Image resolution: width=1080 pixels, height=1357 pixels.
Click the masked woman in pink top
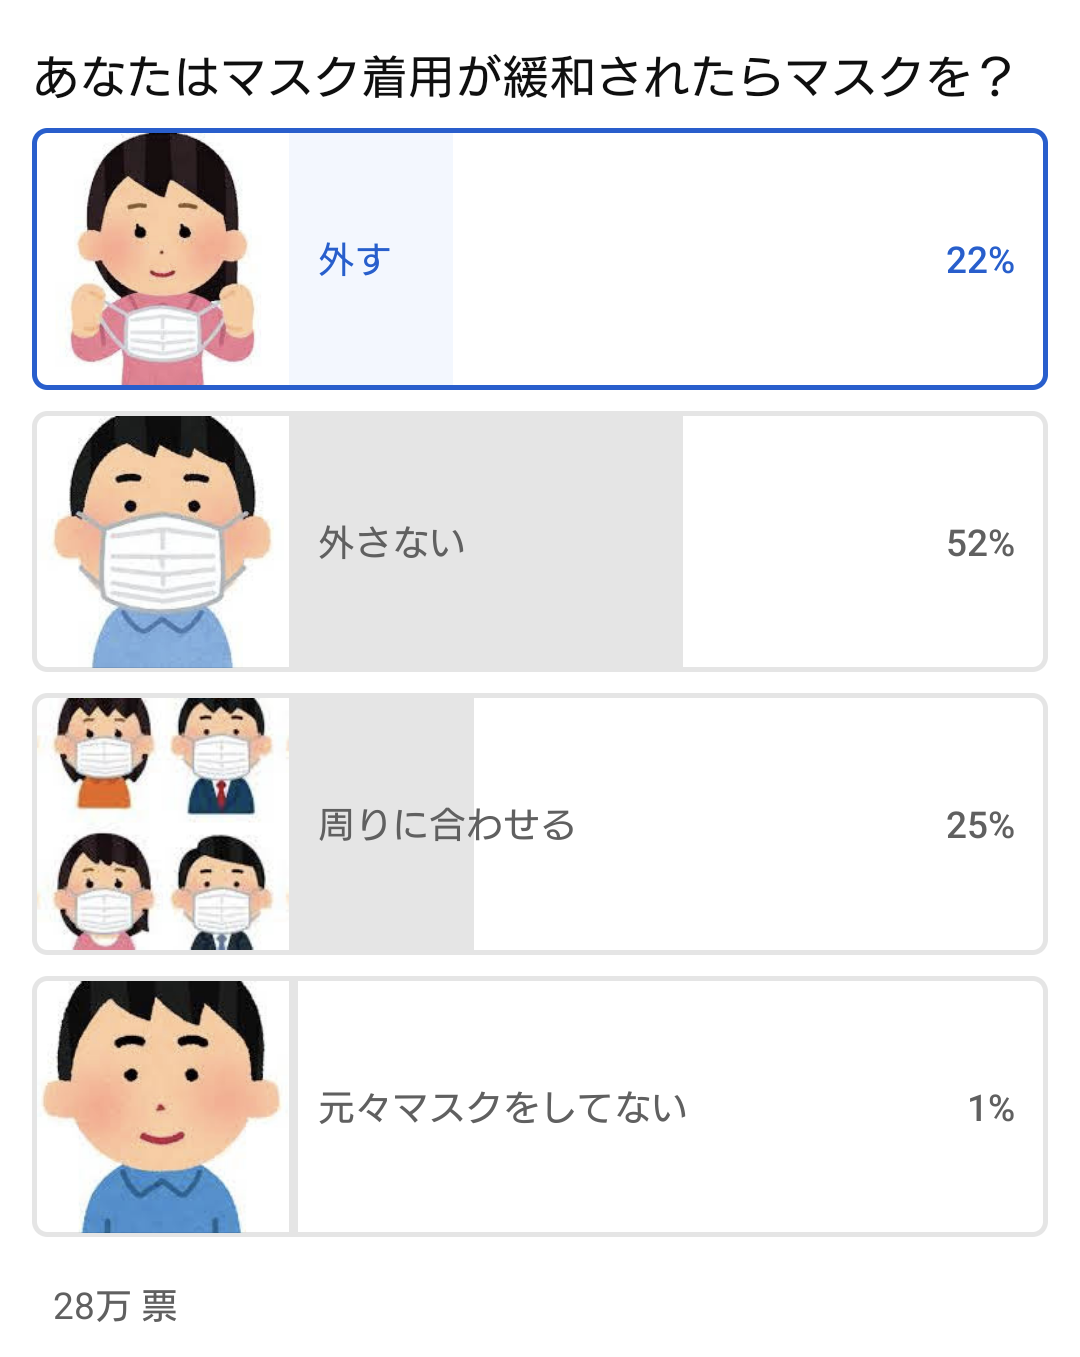pyautogui.click(x=104, y=892)
